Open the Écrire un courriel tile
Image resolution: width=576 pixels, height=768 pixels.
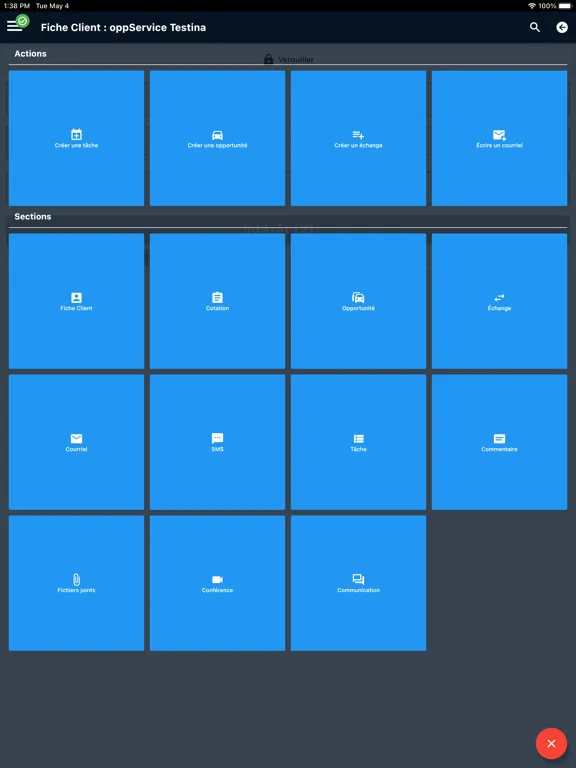point(500,138)
